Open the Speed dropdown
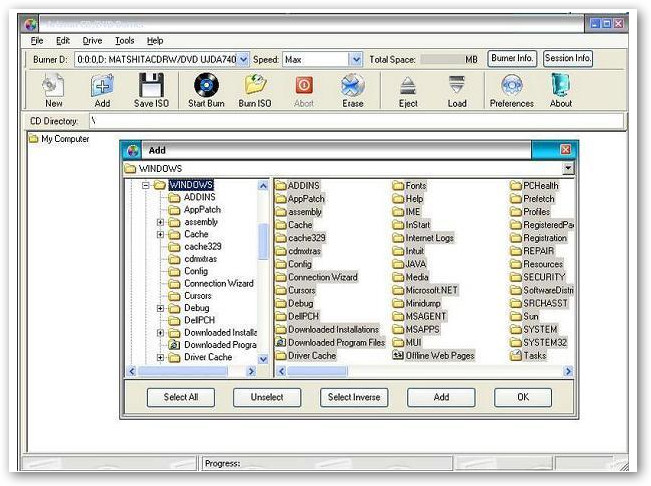 click(356, 60)
